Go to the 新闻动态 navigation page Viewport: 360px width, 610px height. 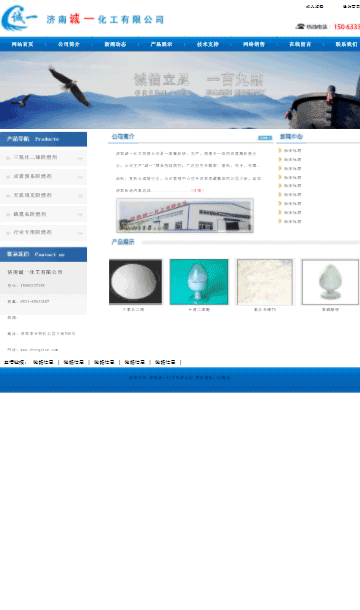pyautogui.click(x=115, y=44)
